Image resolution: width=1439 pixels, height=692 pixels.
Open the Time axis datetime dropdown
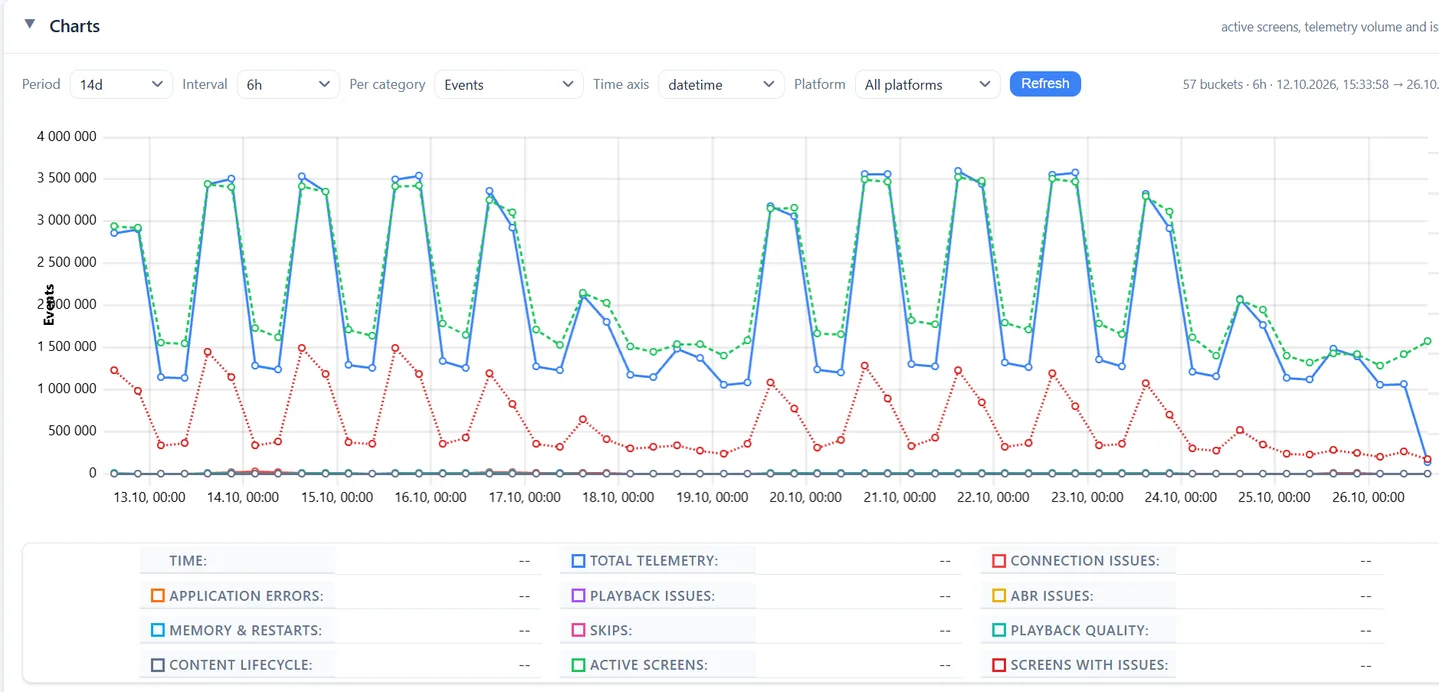click(x=721, y=85)
